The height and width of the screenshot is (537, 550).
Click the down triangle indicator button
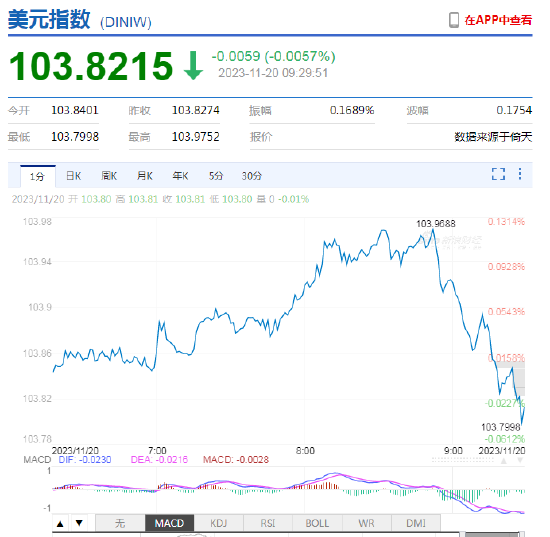tap(79, 524)
